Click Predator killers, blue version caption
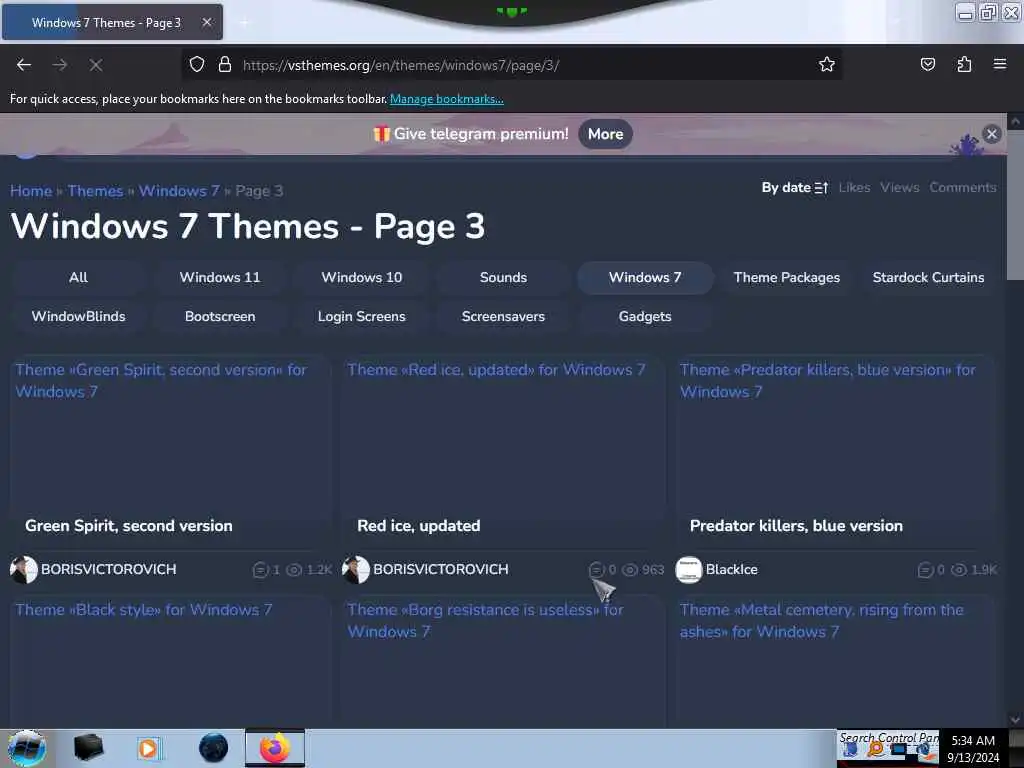Image resolution: width=1024 pixels, height=768 pixels. [x=796, y=526]
